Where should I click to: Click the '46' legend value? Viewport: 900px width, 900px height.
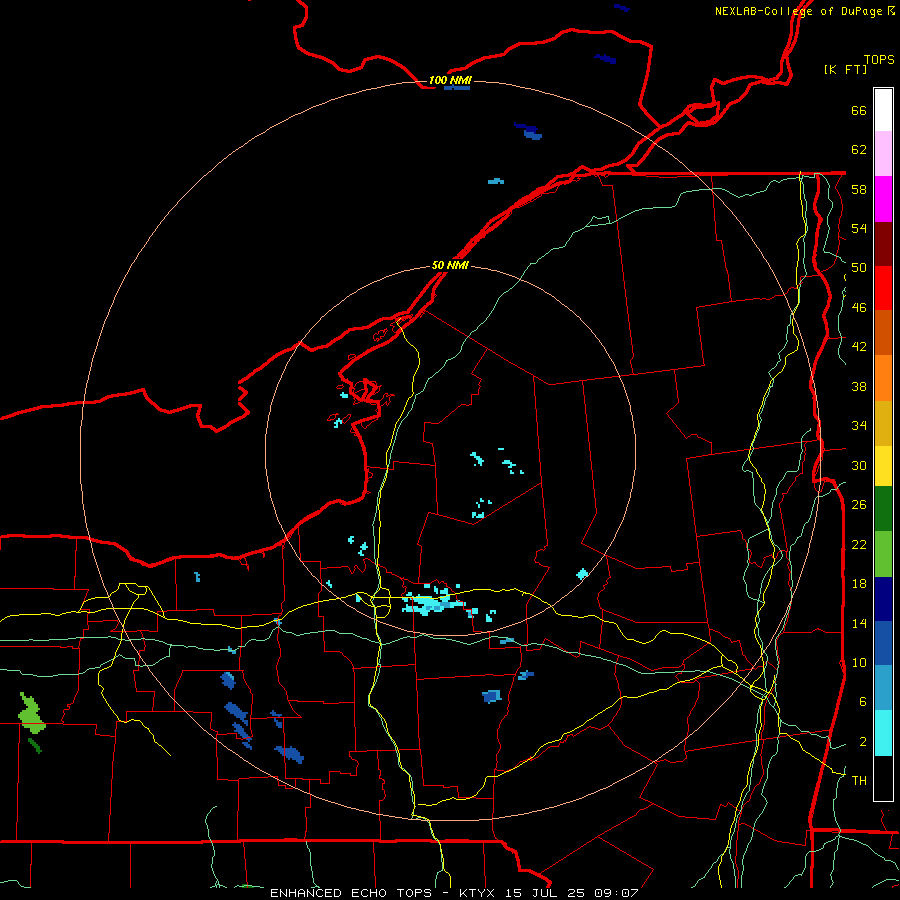point(859,308)
